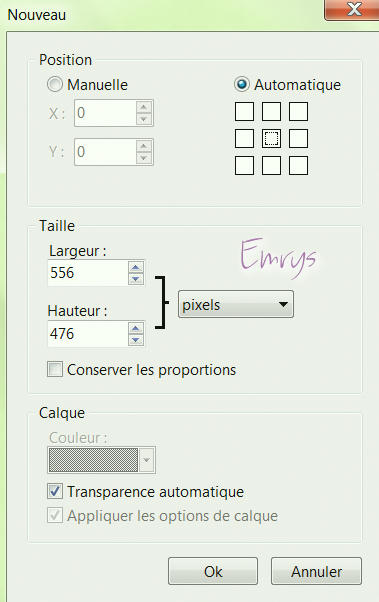This screenshot has width=379, height=602.
Task: Click the Annuler button
Action: pyautogui.click(x=316, y=571)
